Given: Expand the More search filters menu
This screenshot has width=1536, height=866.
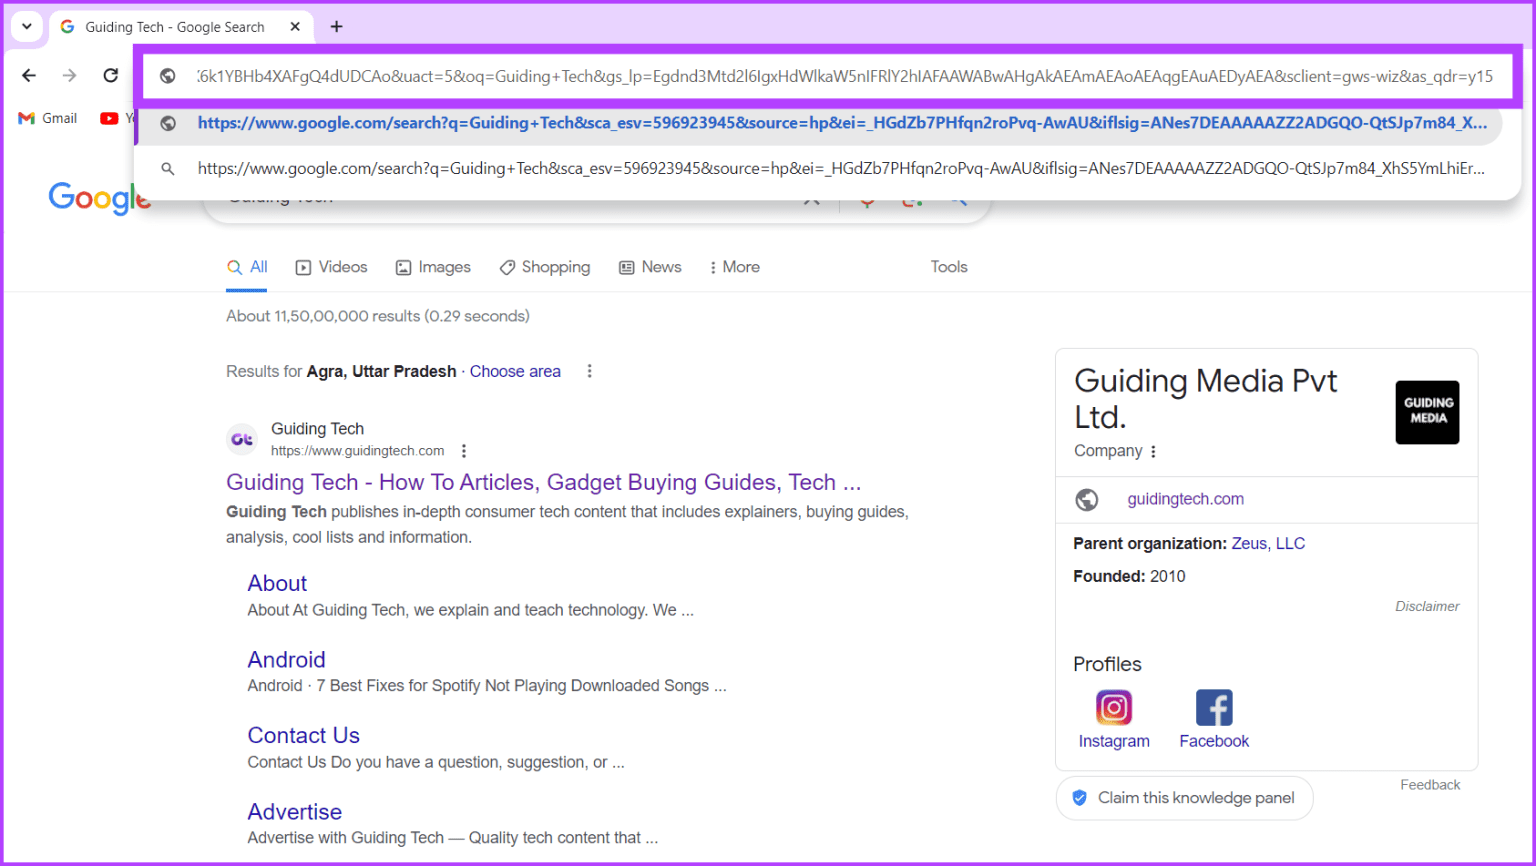Looking at the screenshot, I should (x=734, y=266).
